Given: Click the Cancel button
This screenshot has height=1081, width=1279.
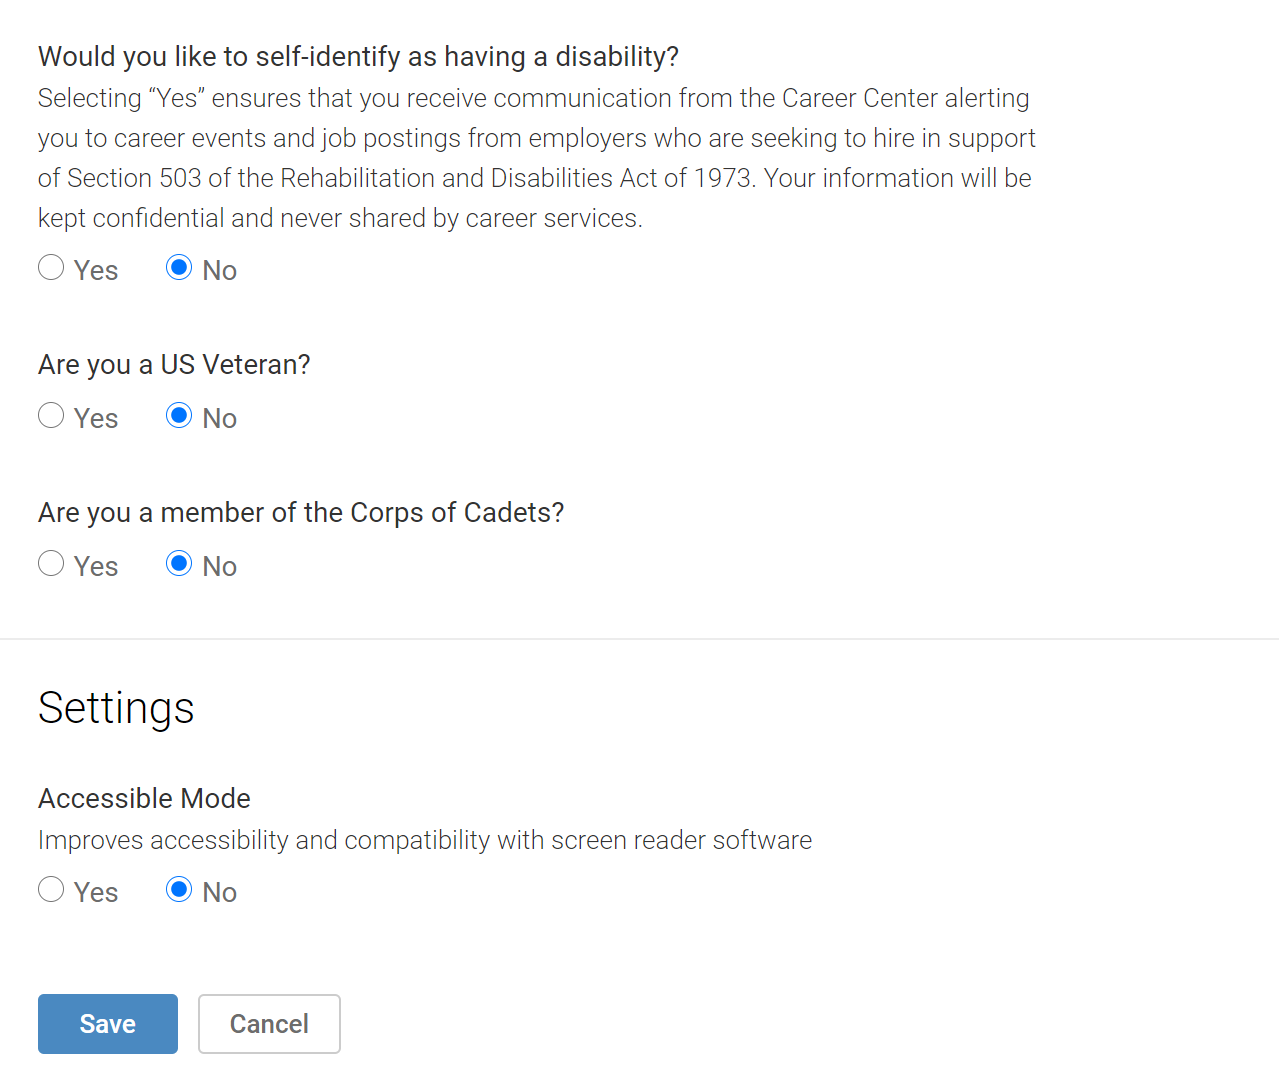Looking at the screenshot, I should point(269,1024).
